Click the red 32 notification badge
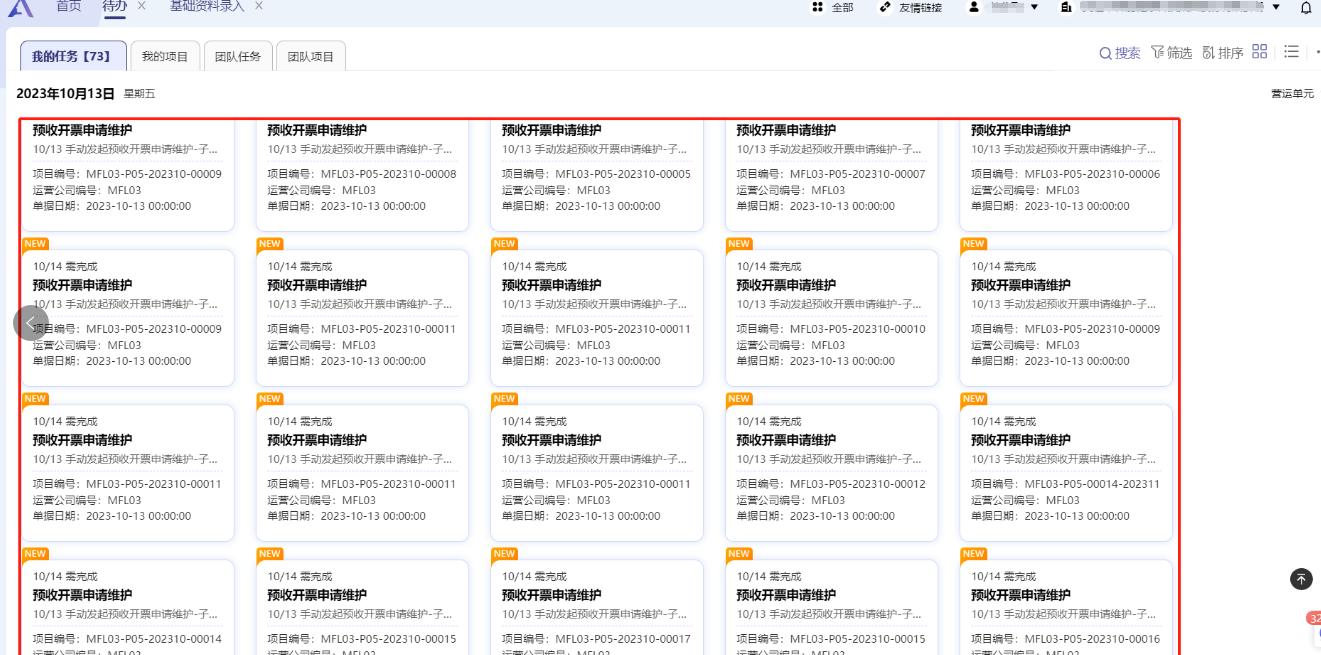The image size is (1321, 655). [x=1314, y=618]
